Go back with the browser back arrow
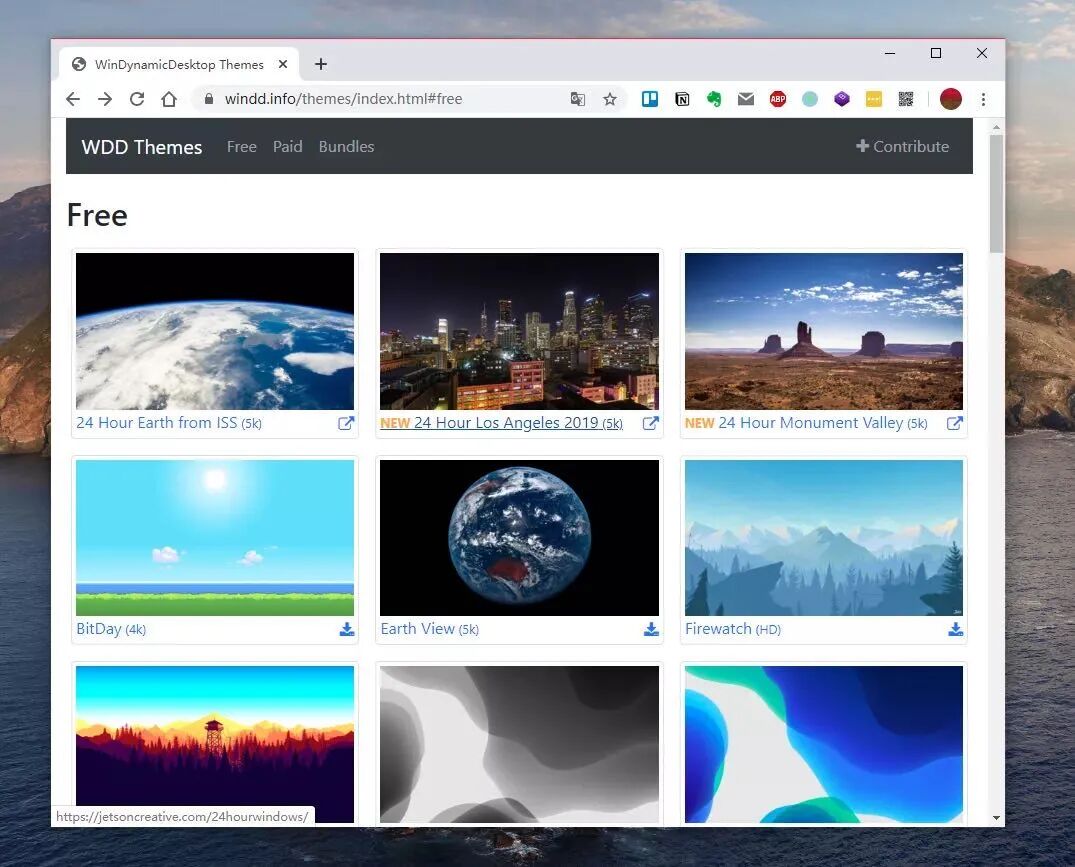The image size is (1075, 867). coord(73,99)
